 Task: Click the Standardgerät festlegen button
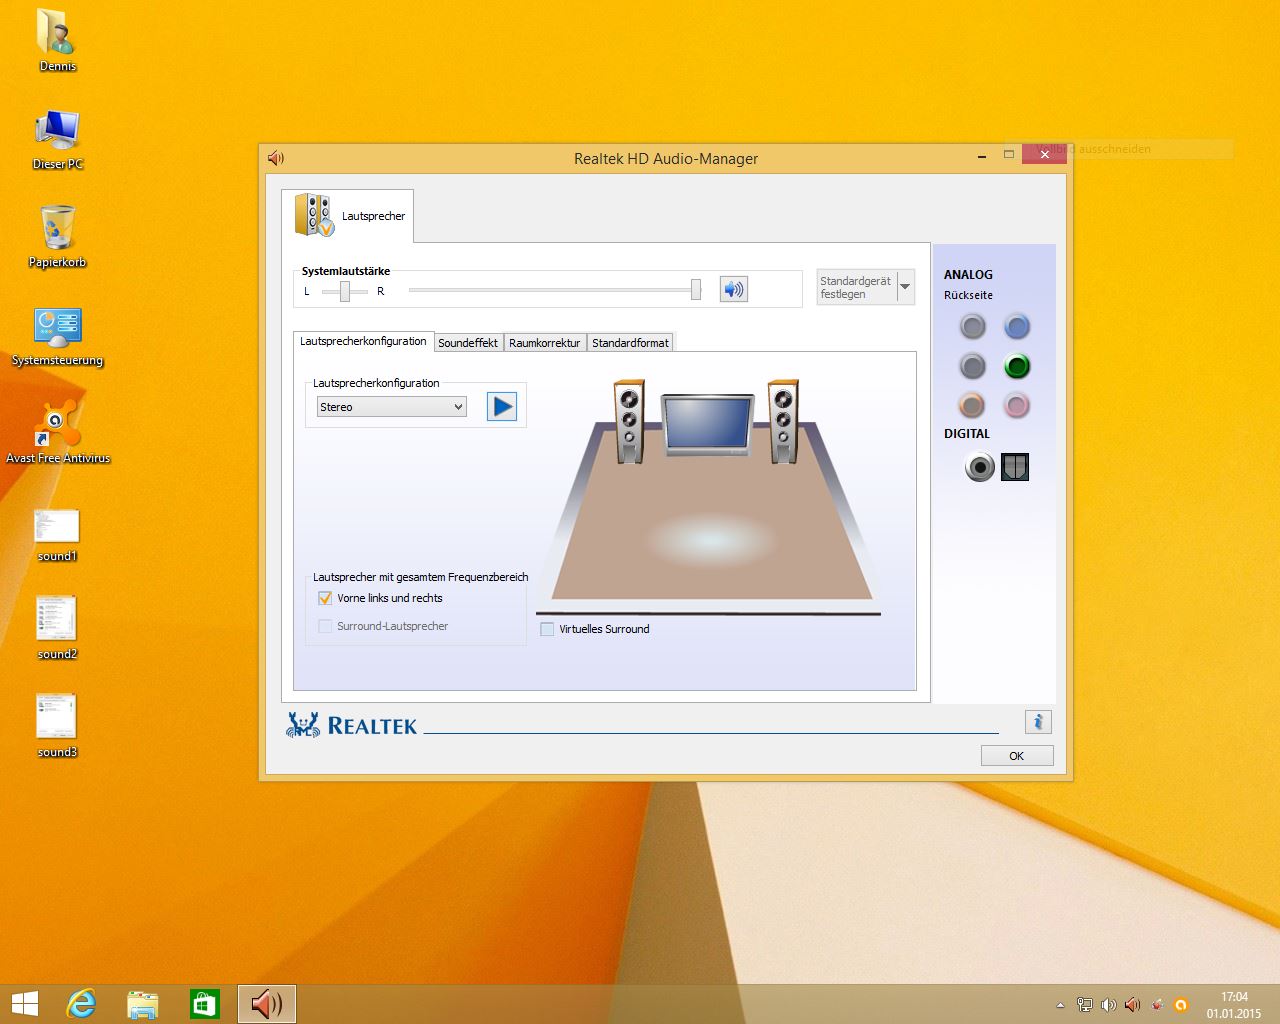[x=857, y=287]
